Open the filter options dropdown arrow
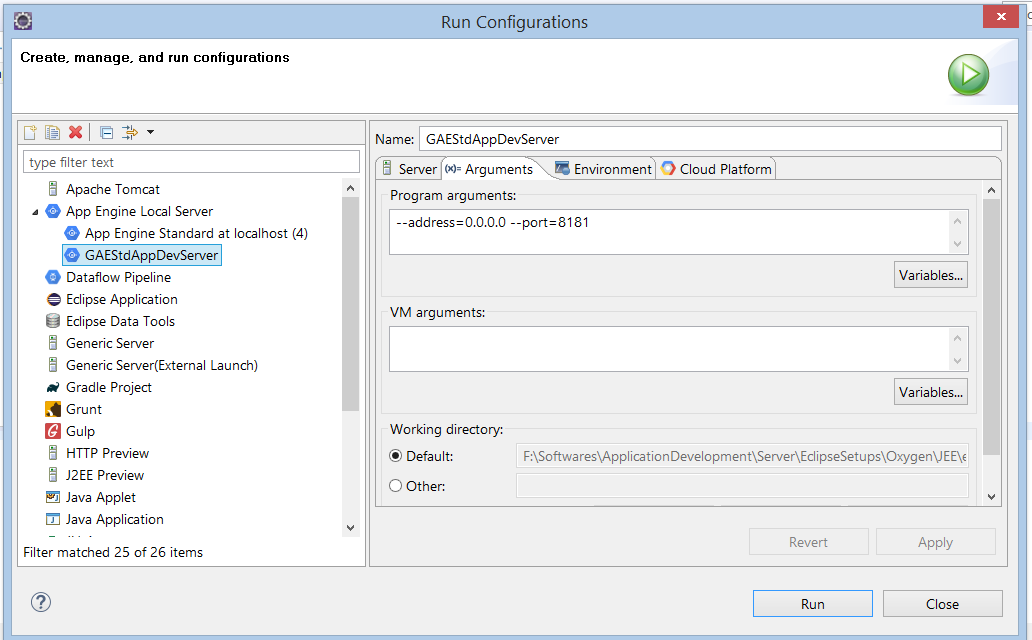The width and height of the screenshot is (1032, 640). [x=150, y=132]
